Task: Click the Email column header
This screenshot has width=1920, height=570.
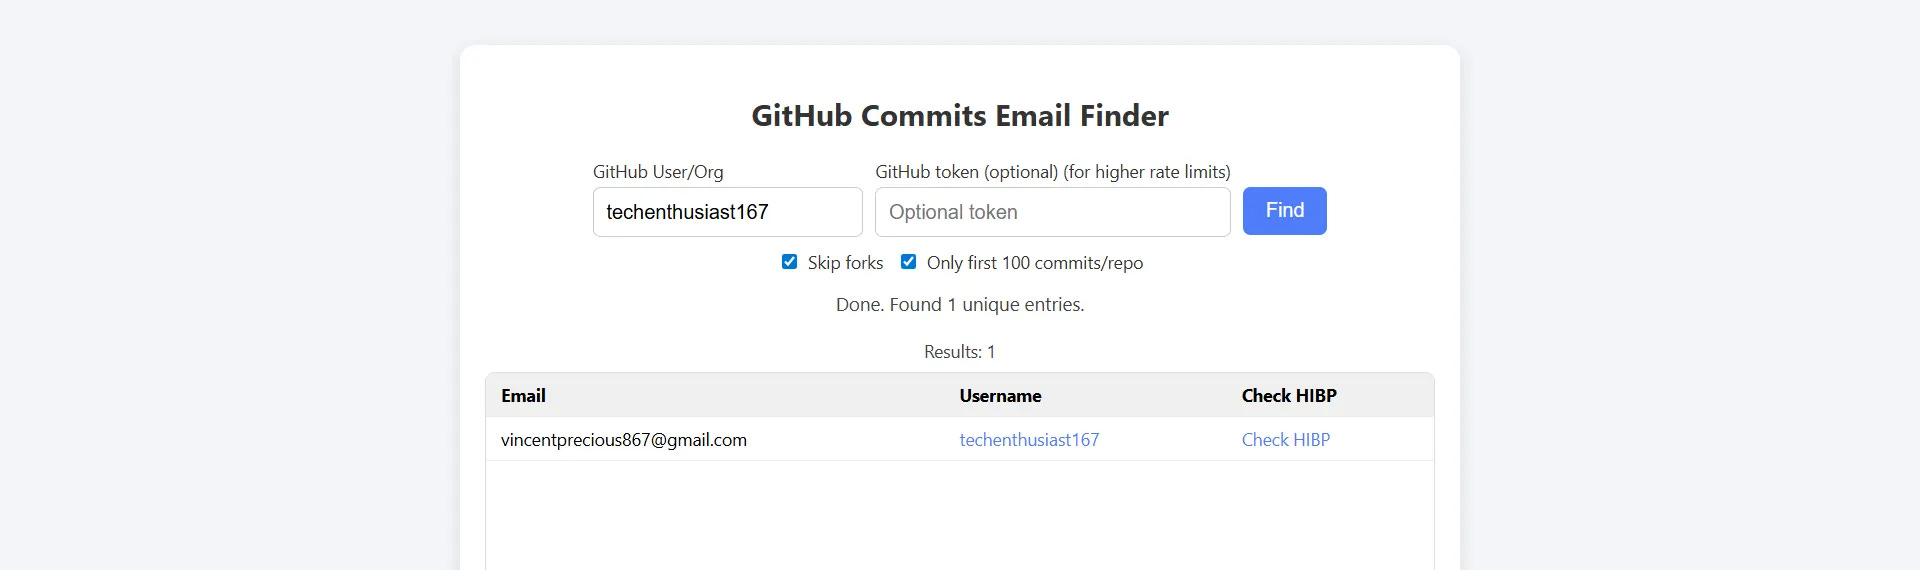Action: 523,396
